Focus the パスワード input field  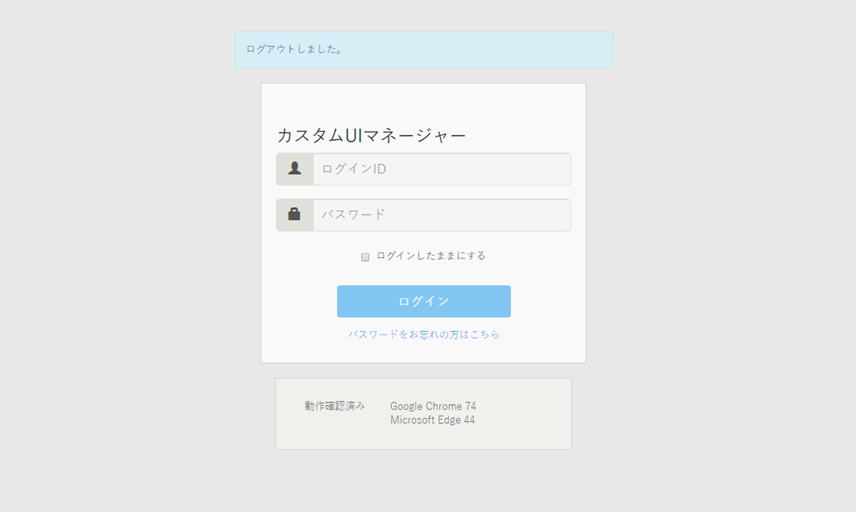(x=440, y=214)
